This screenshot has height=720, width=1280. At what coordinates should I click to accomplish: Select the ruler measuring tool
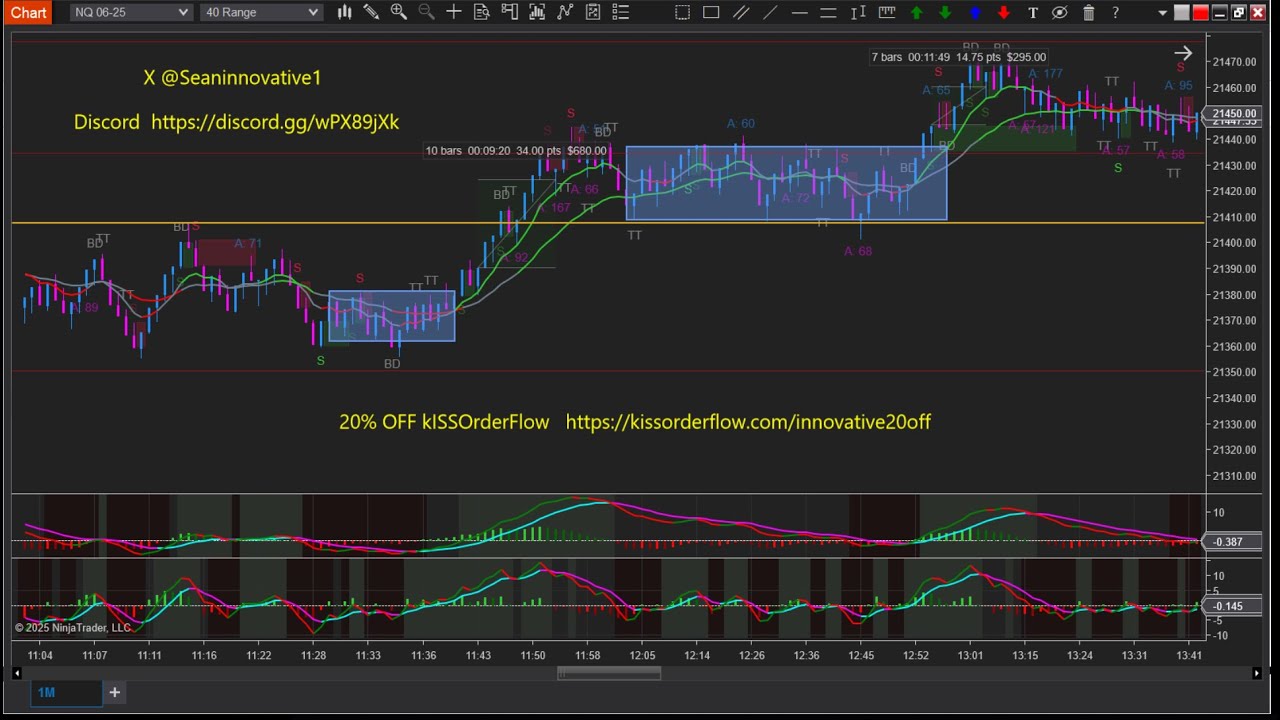887,12
